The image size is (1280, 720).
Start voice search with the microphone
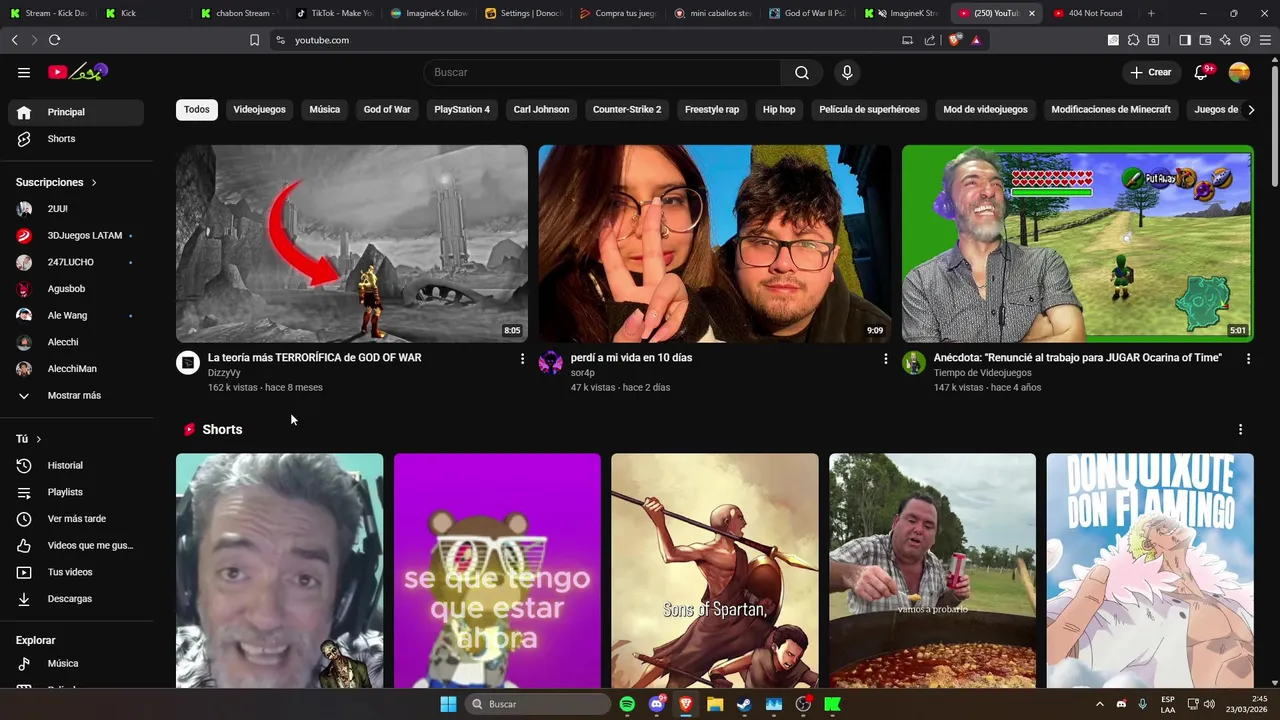click(x=847, y=72)
